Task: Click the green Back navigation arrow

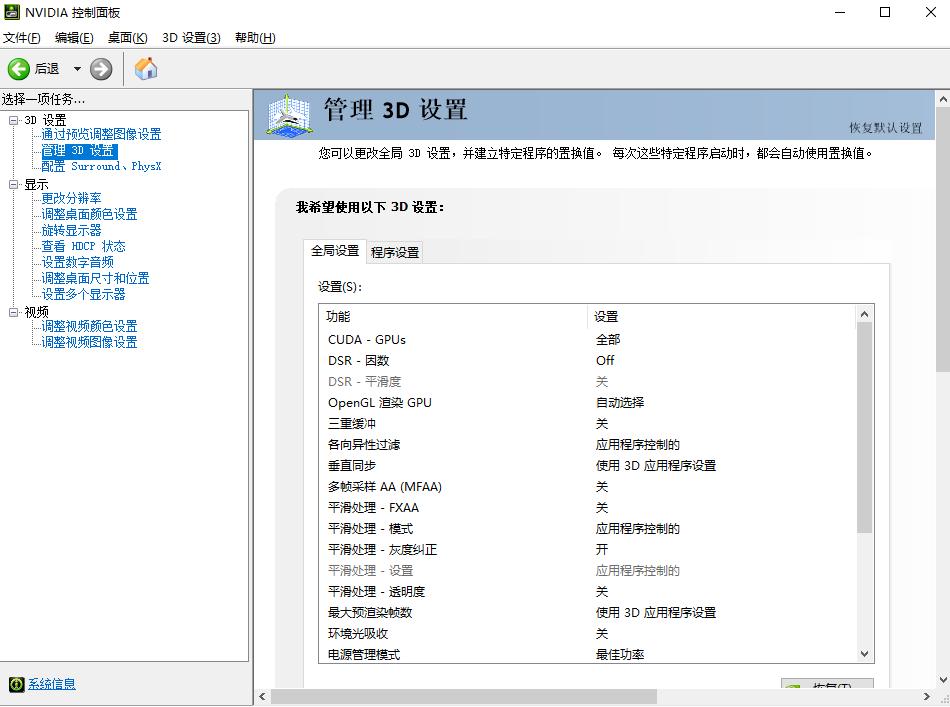Action: 20,68
